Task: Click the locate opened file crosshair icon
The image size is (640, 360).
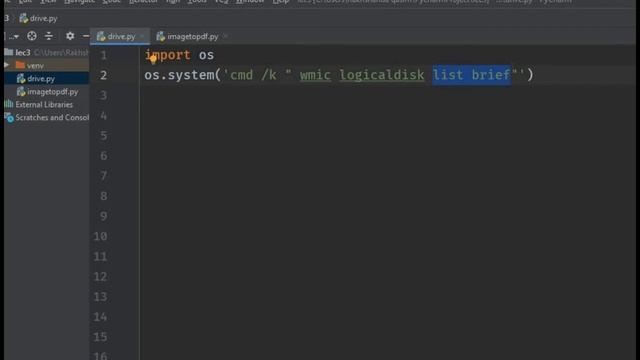Action: pos(32,36)
